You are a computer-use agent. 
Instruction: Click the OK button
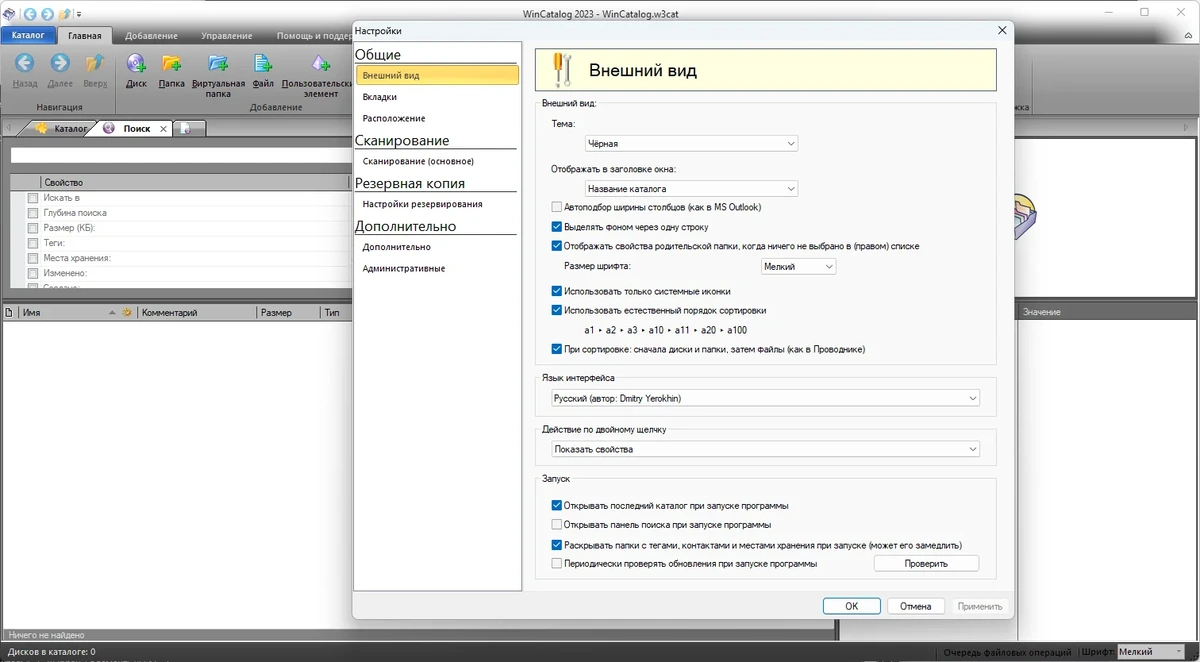(x=851, y=606)
